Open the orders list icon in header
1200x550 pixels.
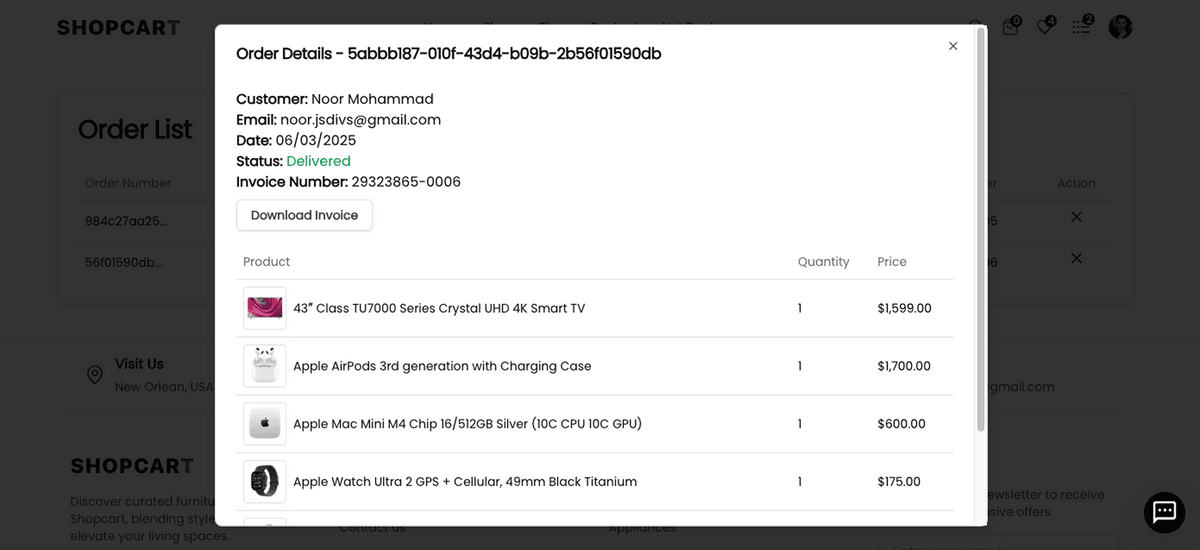click(x=1081, y=27)
